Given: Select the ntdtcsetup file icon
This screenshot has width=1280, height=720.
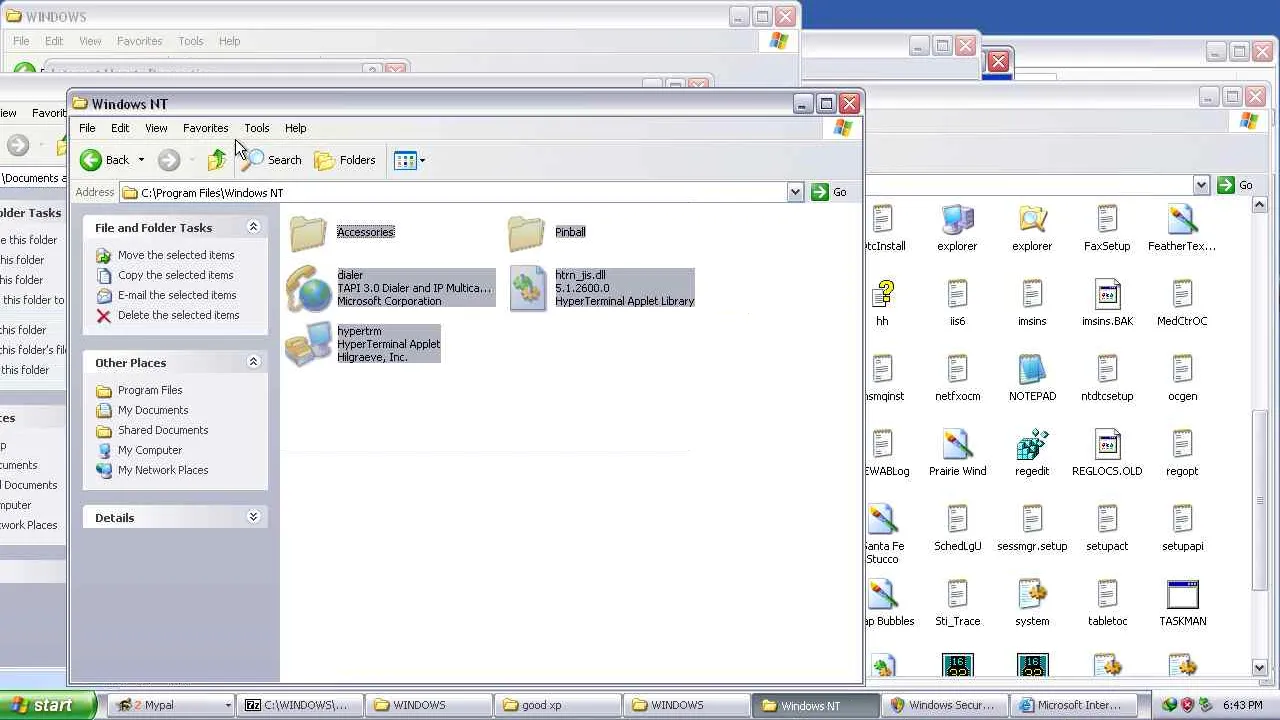Looking at the screenshot, I should [x=1107, y=370].
